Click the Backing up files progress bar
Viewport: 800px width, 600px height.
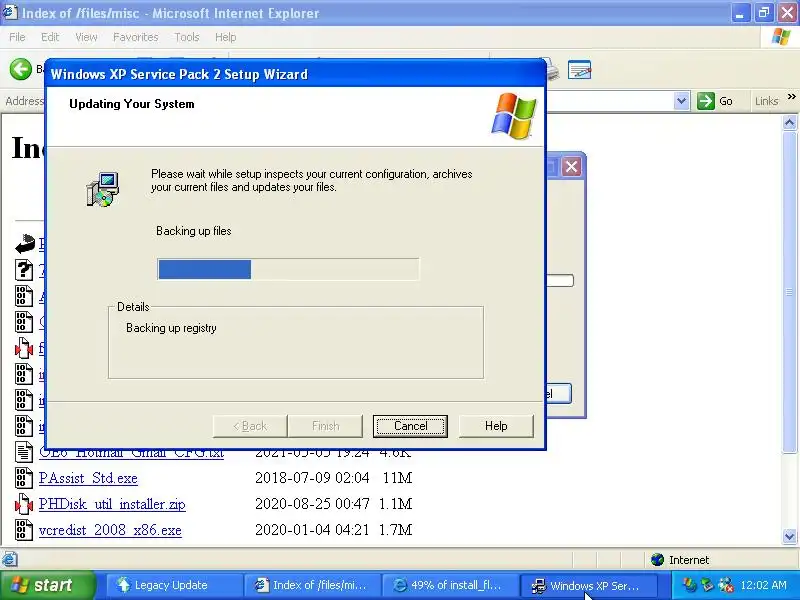288,269
